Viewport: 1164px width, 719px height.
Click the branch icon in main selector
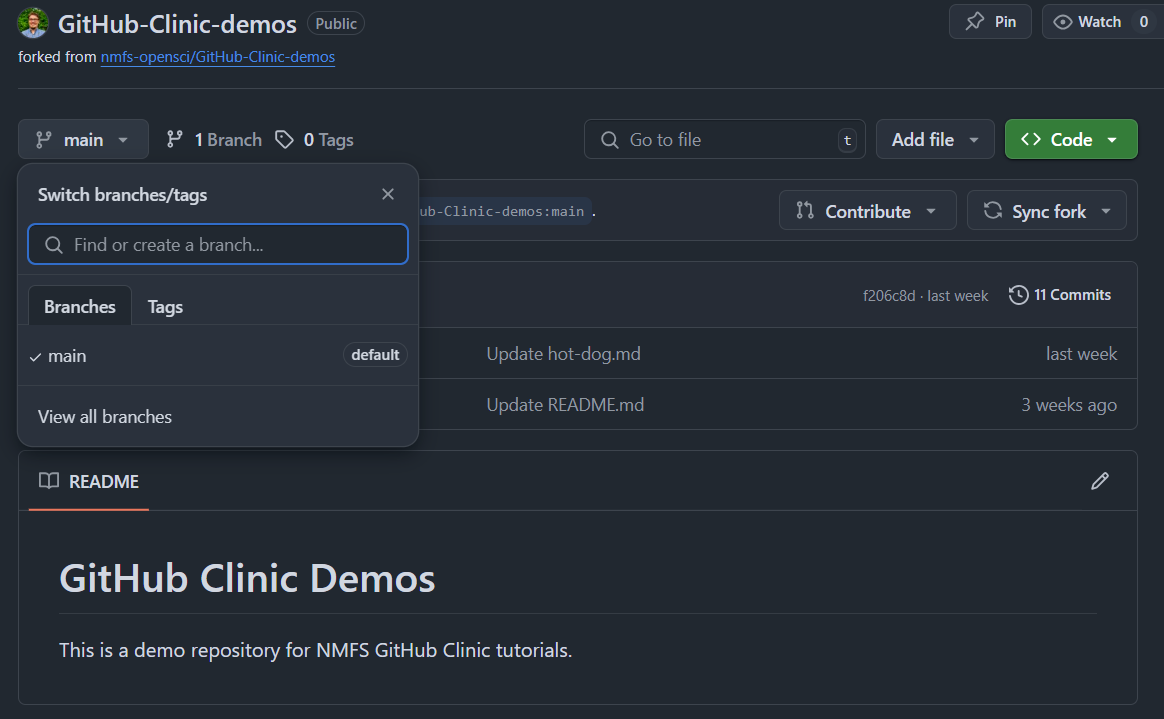(x=44, y=139)
